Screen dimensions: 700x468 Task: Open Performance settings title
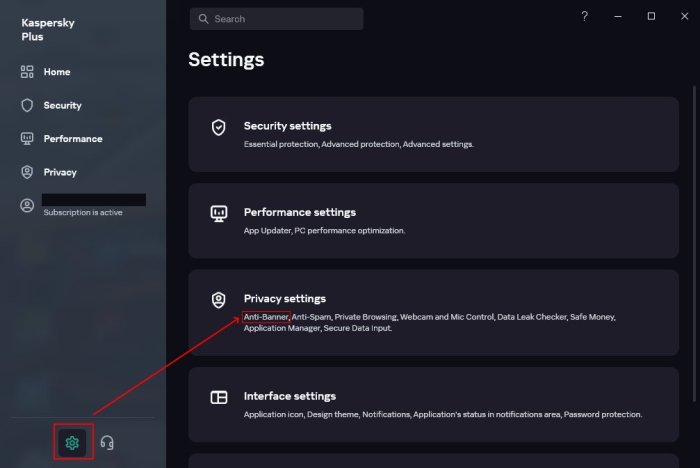tap(299, 212)
